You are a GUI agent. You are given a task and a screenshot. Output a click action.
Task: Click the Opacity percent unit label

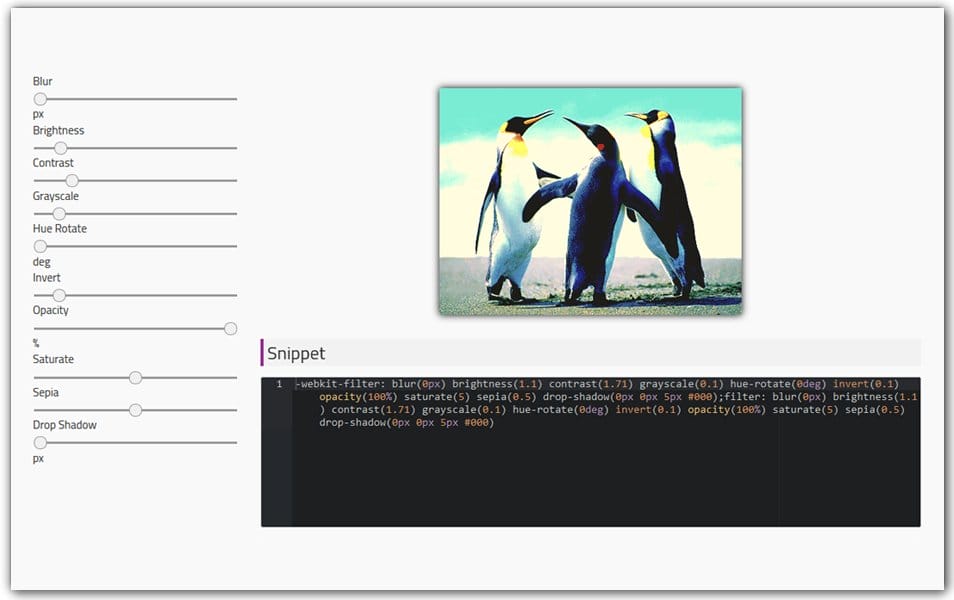[36, 343]
